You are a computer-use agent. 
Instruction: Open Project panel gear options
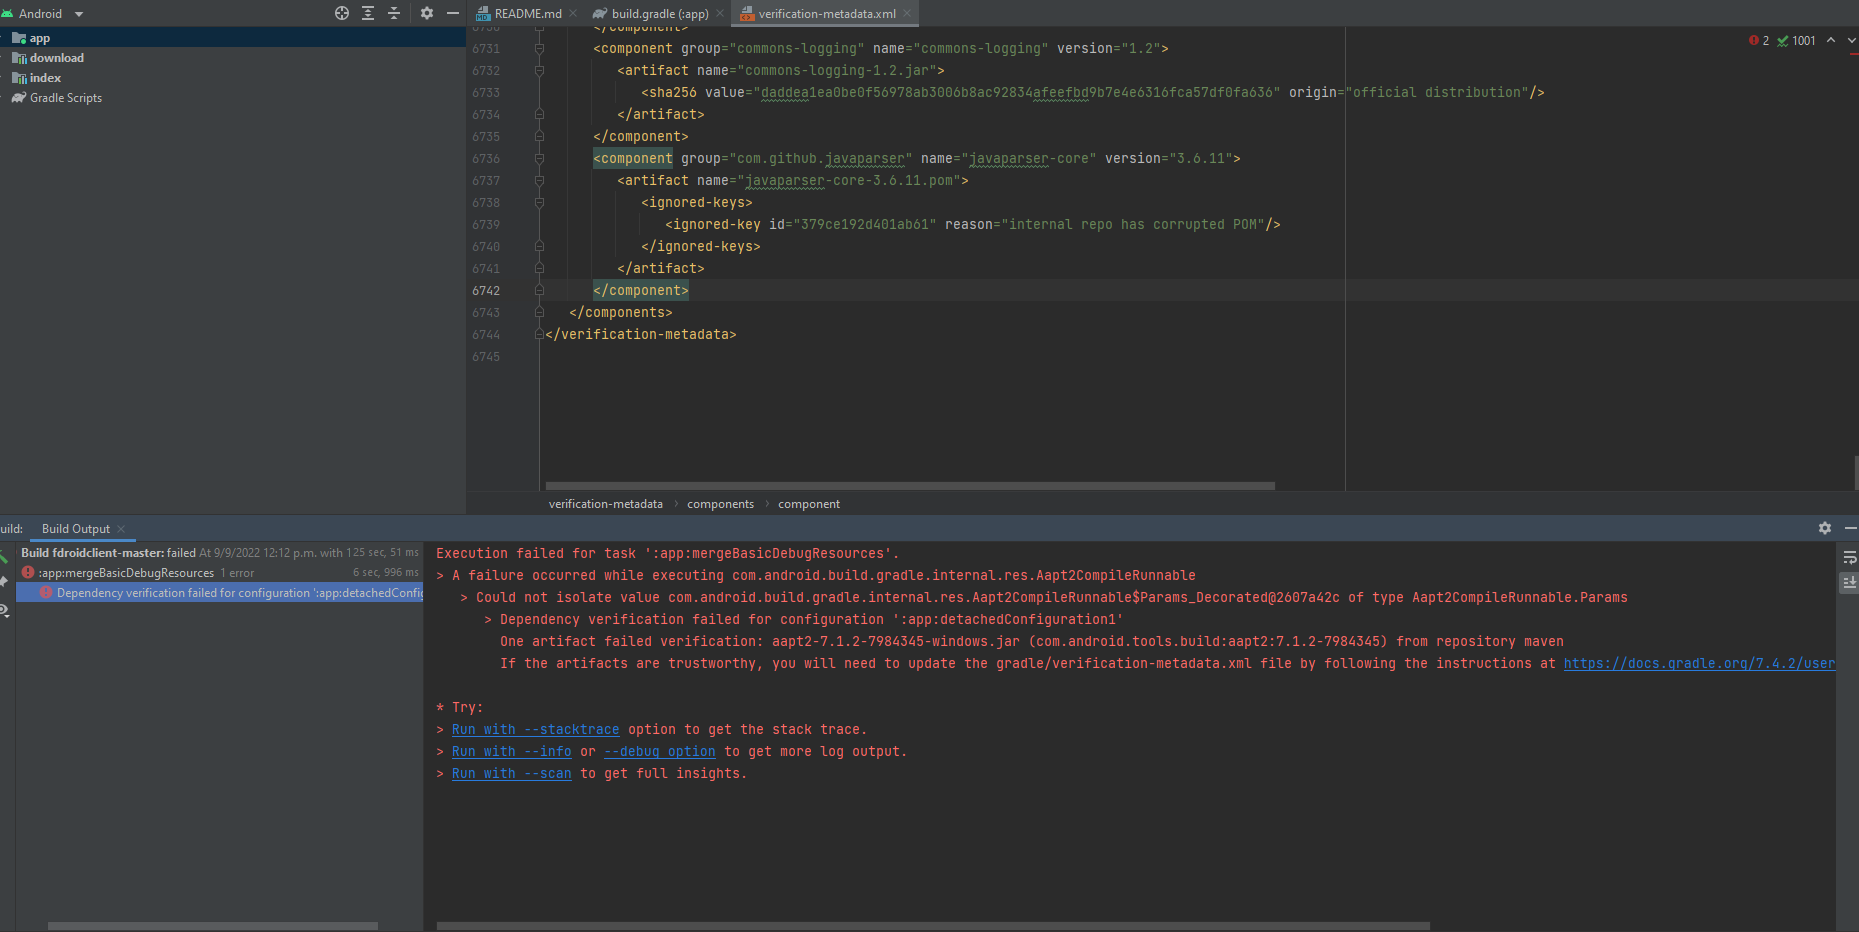427,13
